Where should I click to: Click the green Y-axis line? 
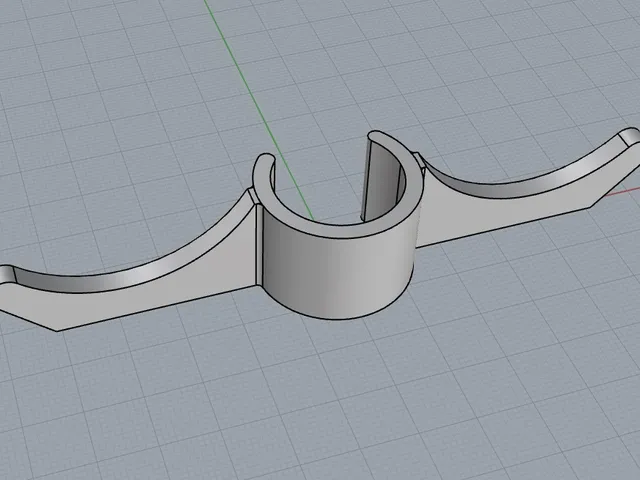(x=258, y=109)
